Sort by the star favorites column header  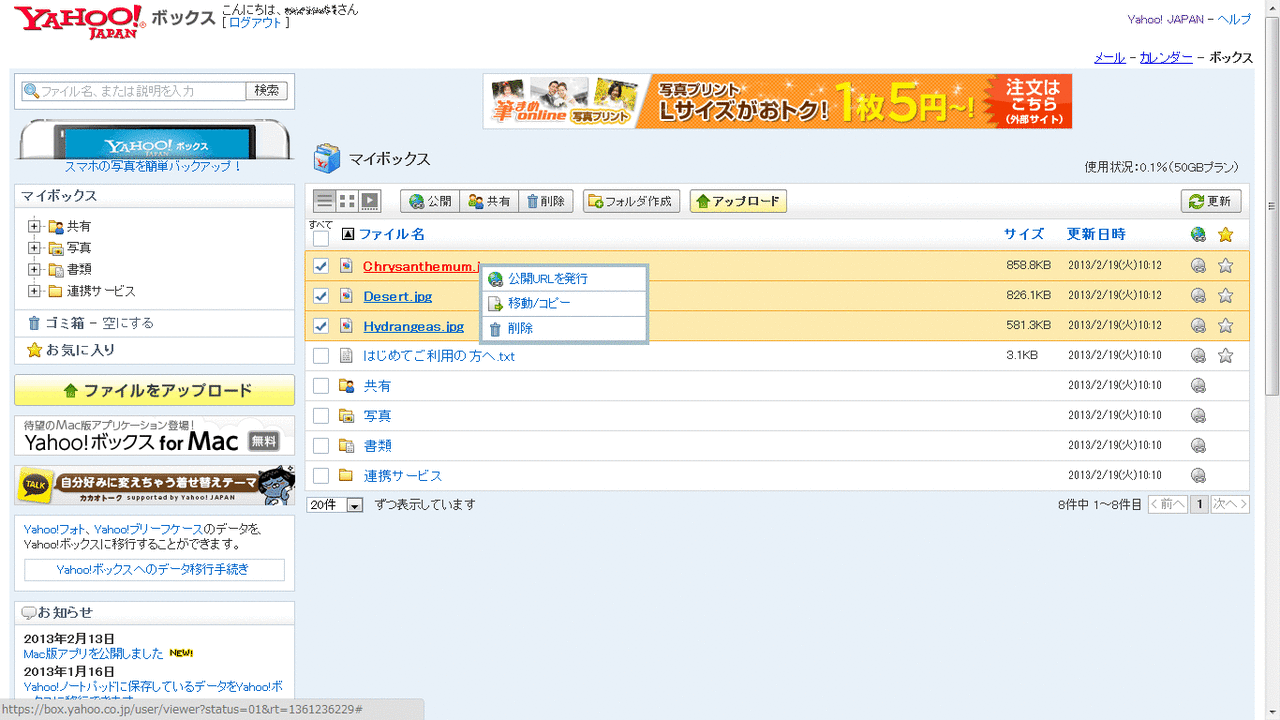pos(1226,235)
